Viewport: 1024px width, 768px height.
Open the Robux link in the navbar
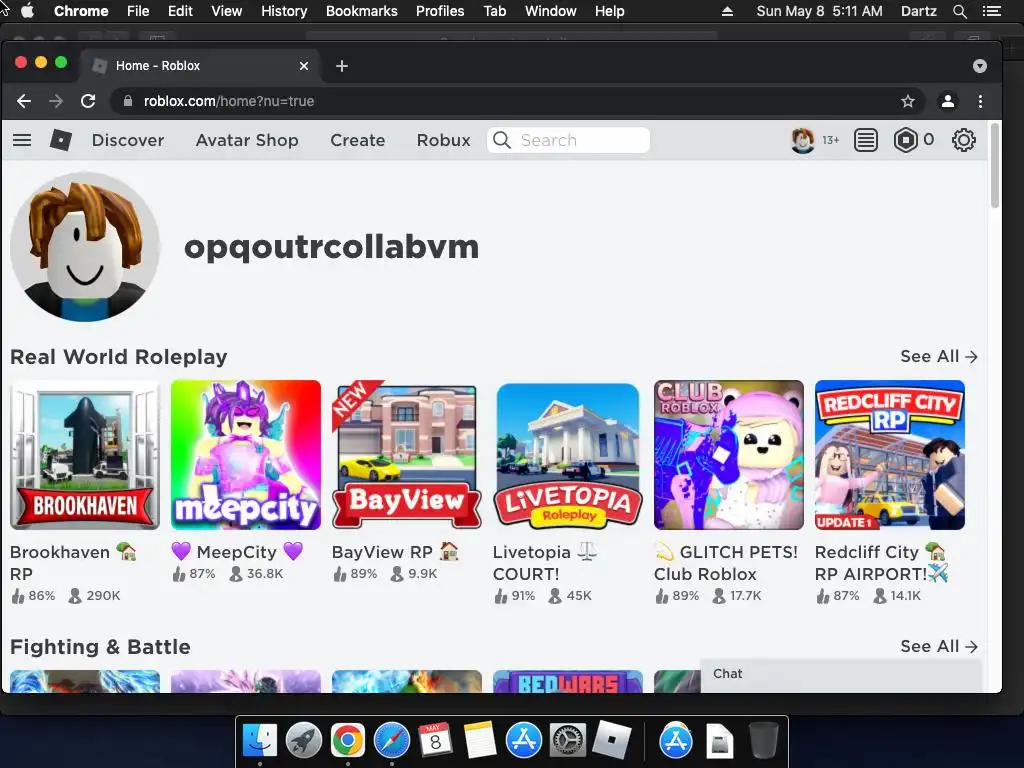pyautogui.click(x=443, y=140)
